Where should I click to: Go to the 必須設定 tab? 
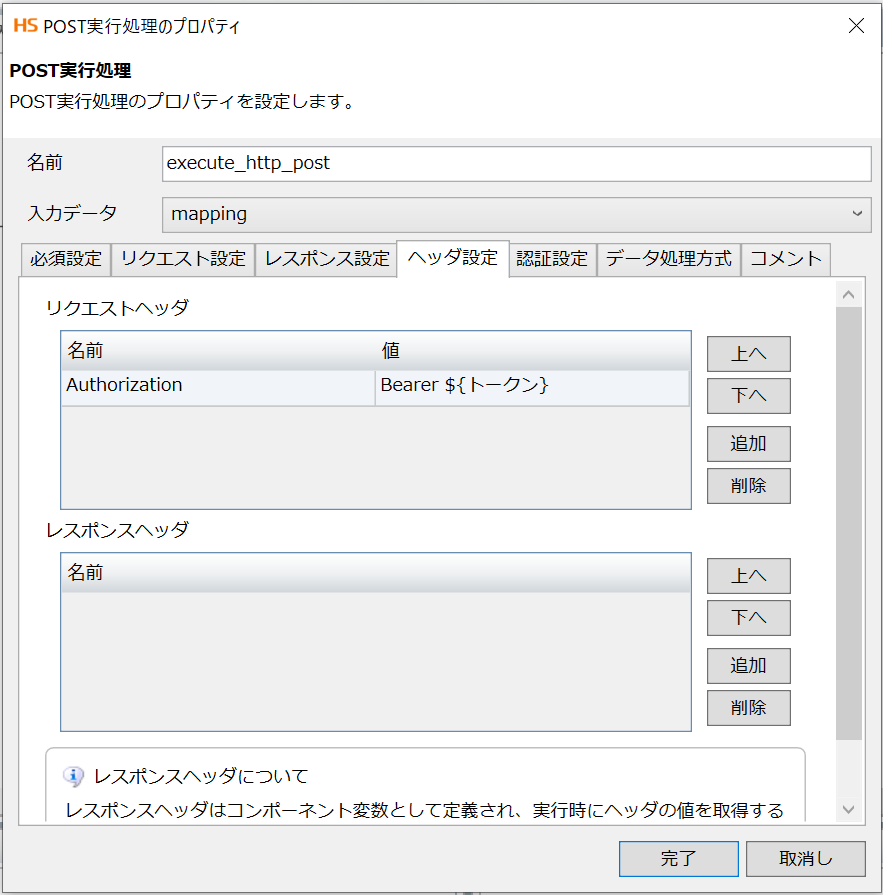point(65,259)
